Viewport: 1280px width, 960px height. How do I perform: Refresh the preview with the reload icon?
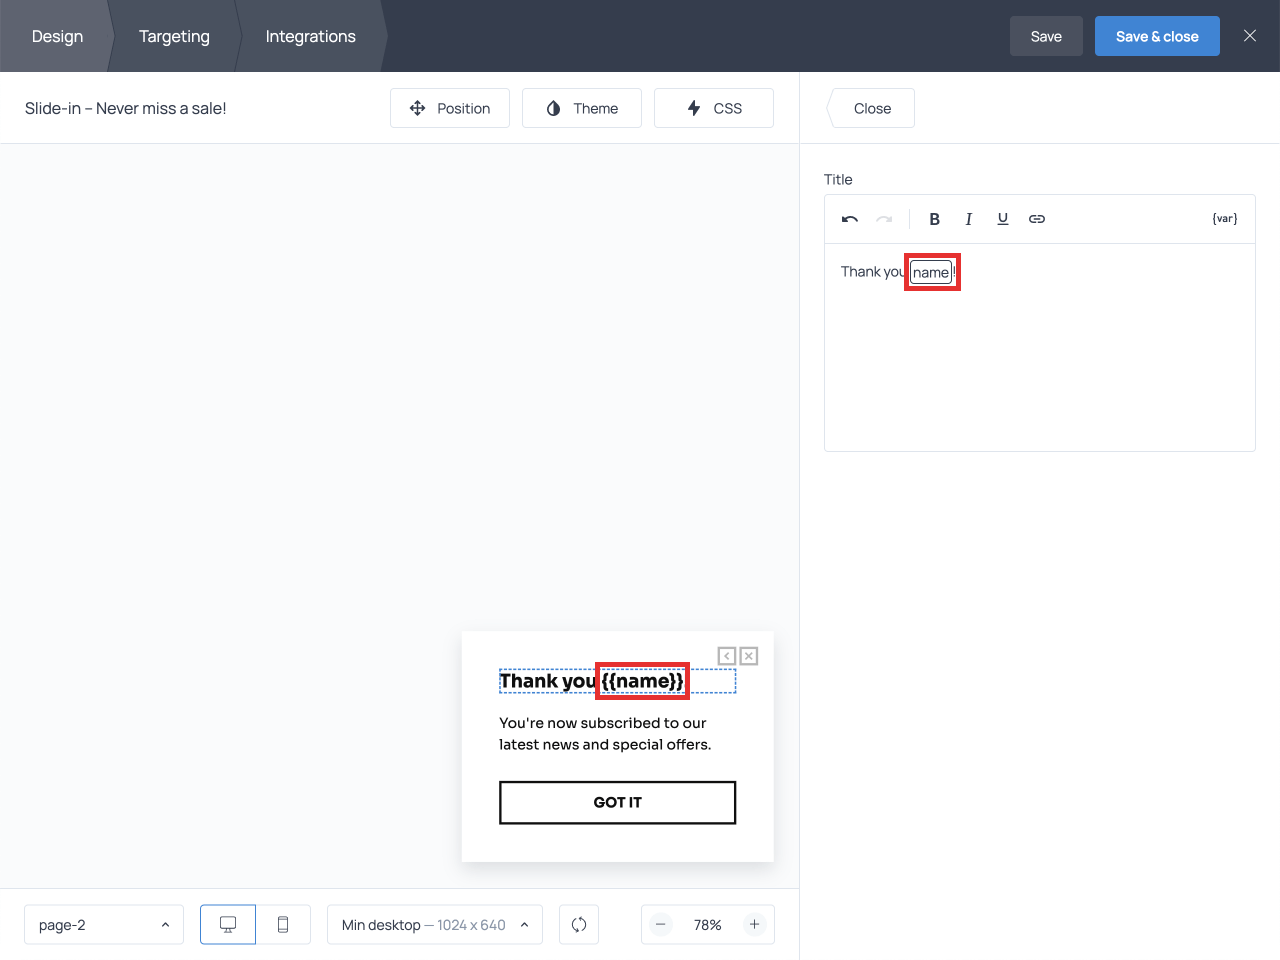click(x=579, y=925)
